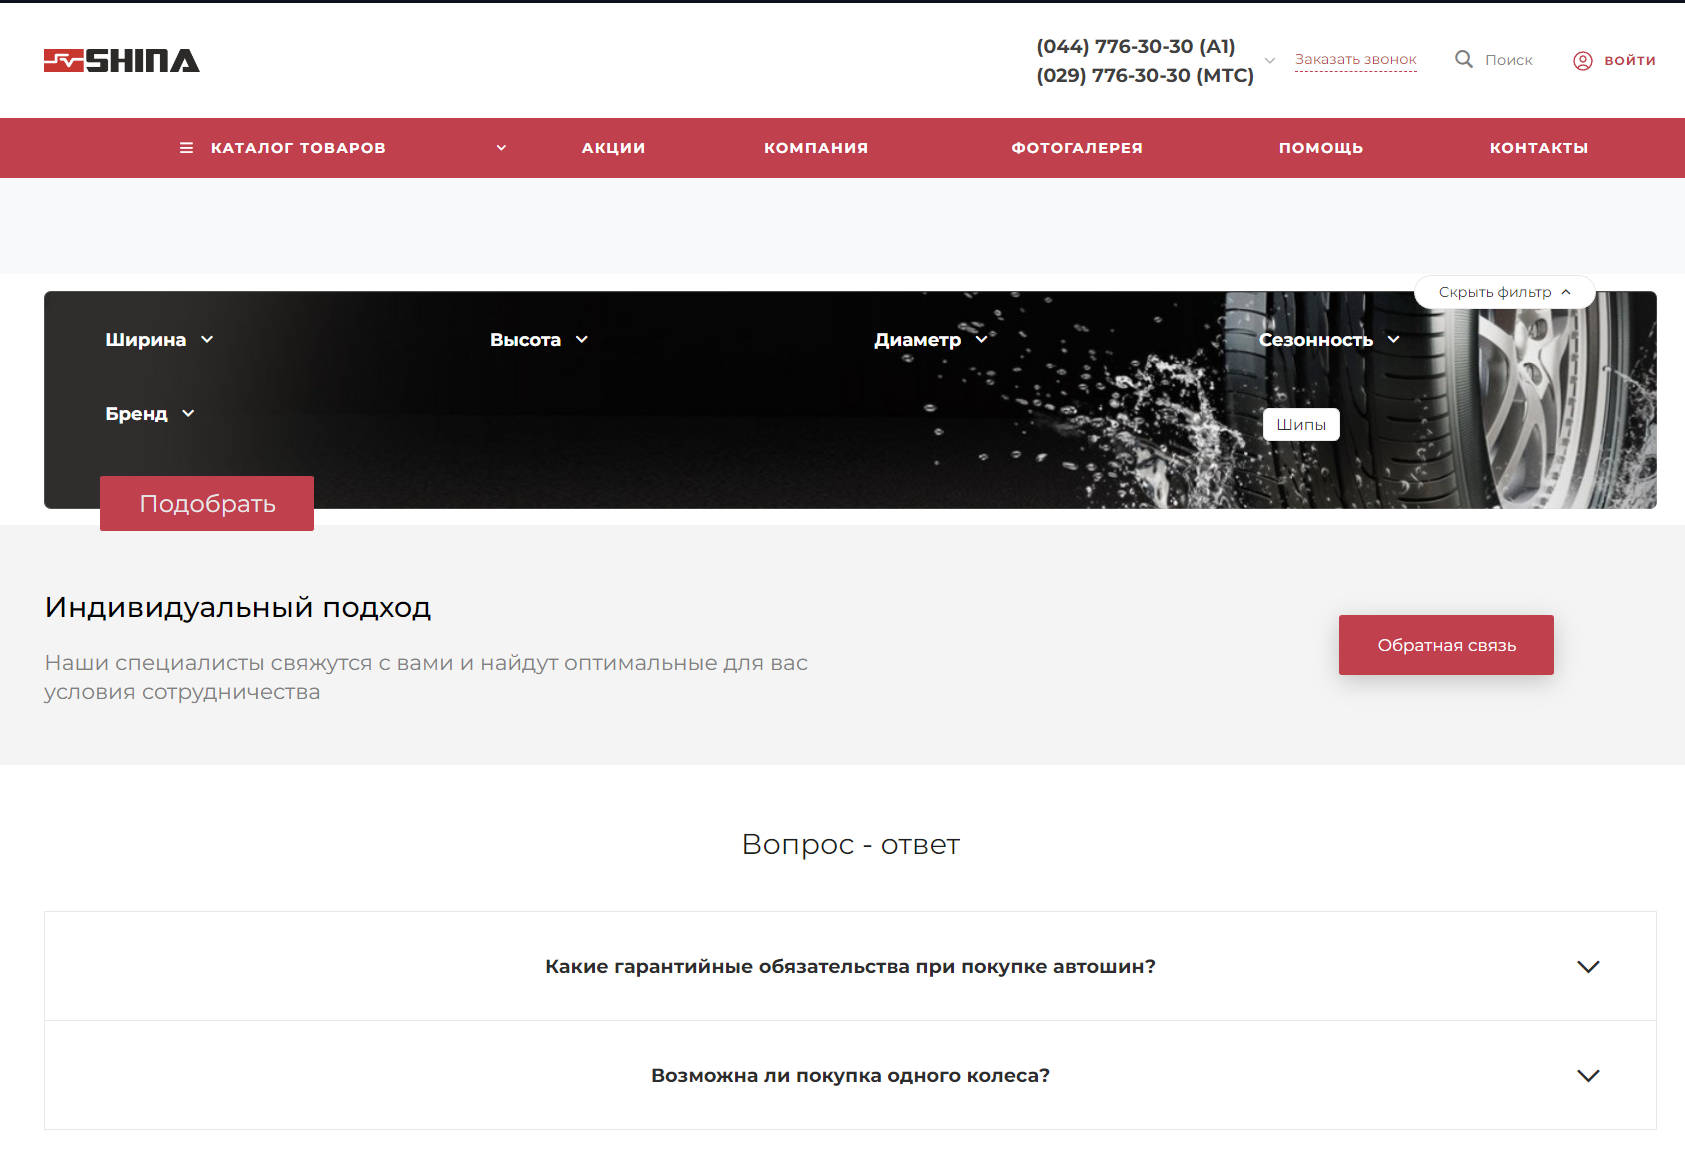Open the Каталог товаров dropdown arrow
The width and height of the screenshot is (1685, 1156).
click(x=501, y=148)
